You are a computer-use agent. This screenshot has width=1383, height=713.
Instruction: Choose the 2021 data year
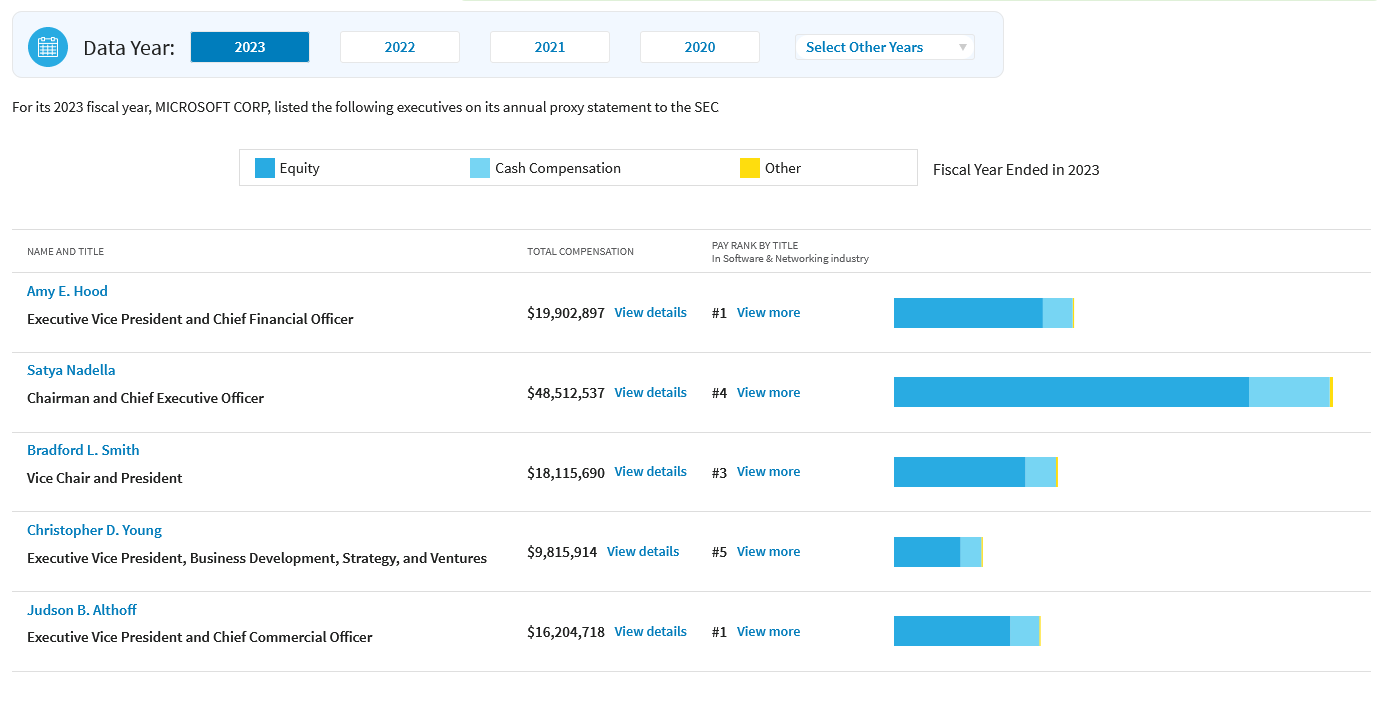point(550,47)
